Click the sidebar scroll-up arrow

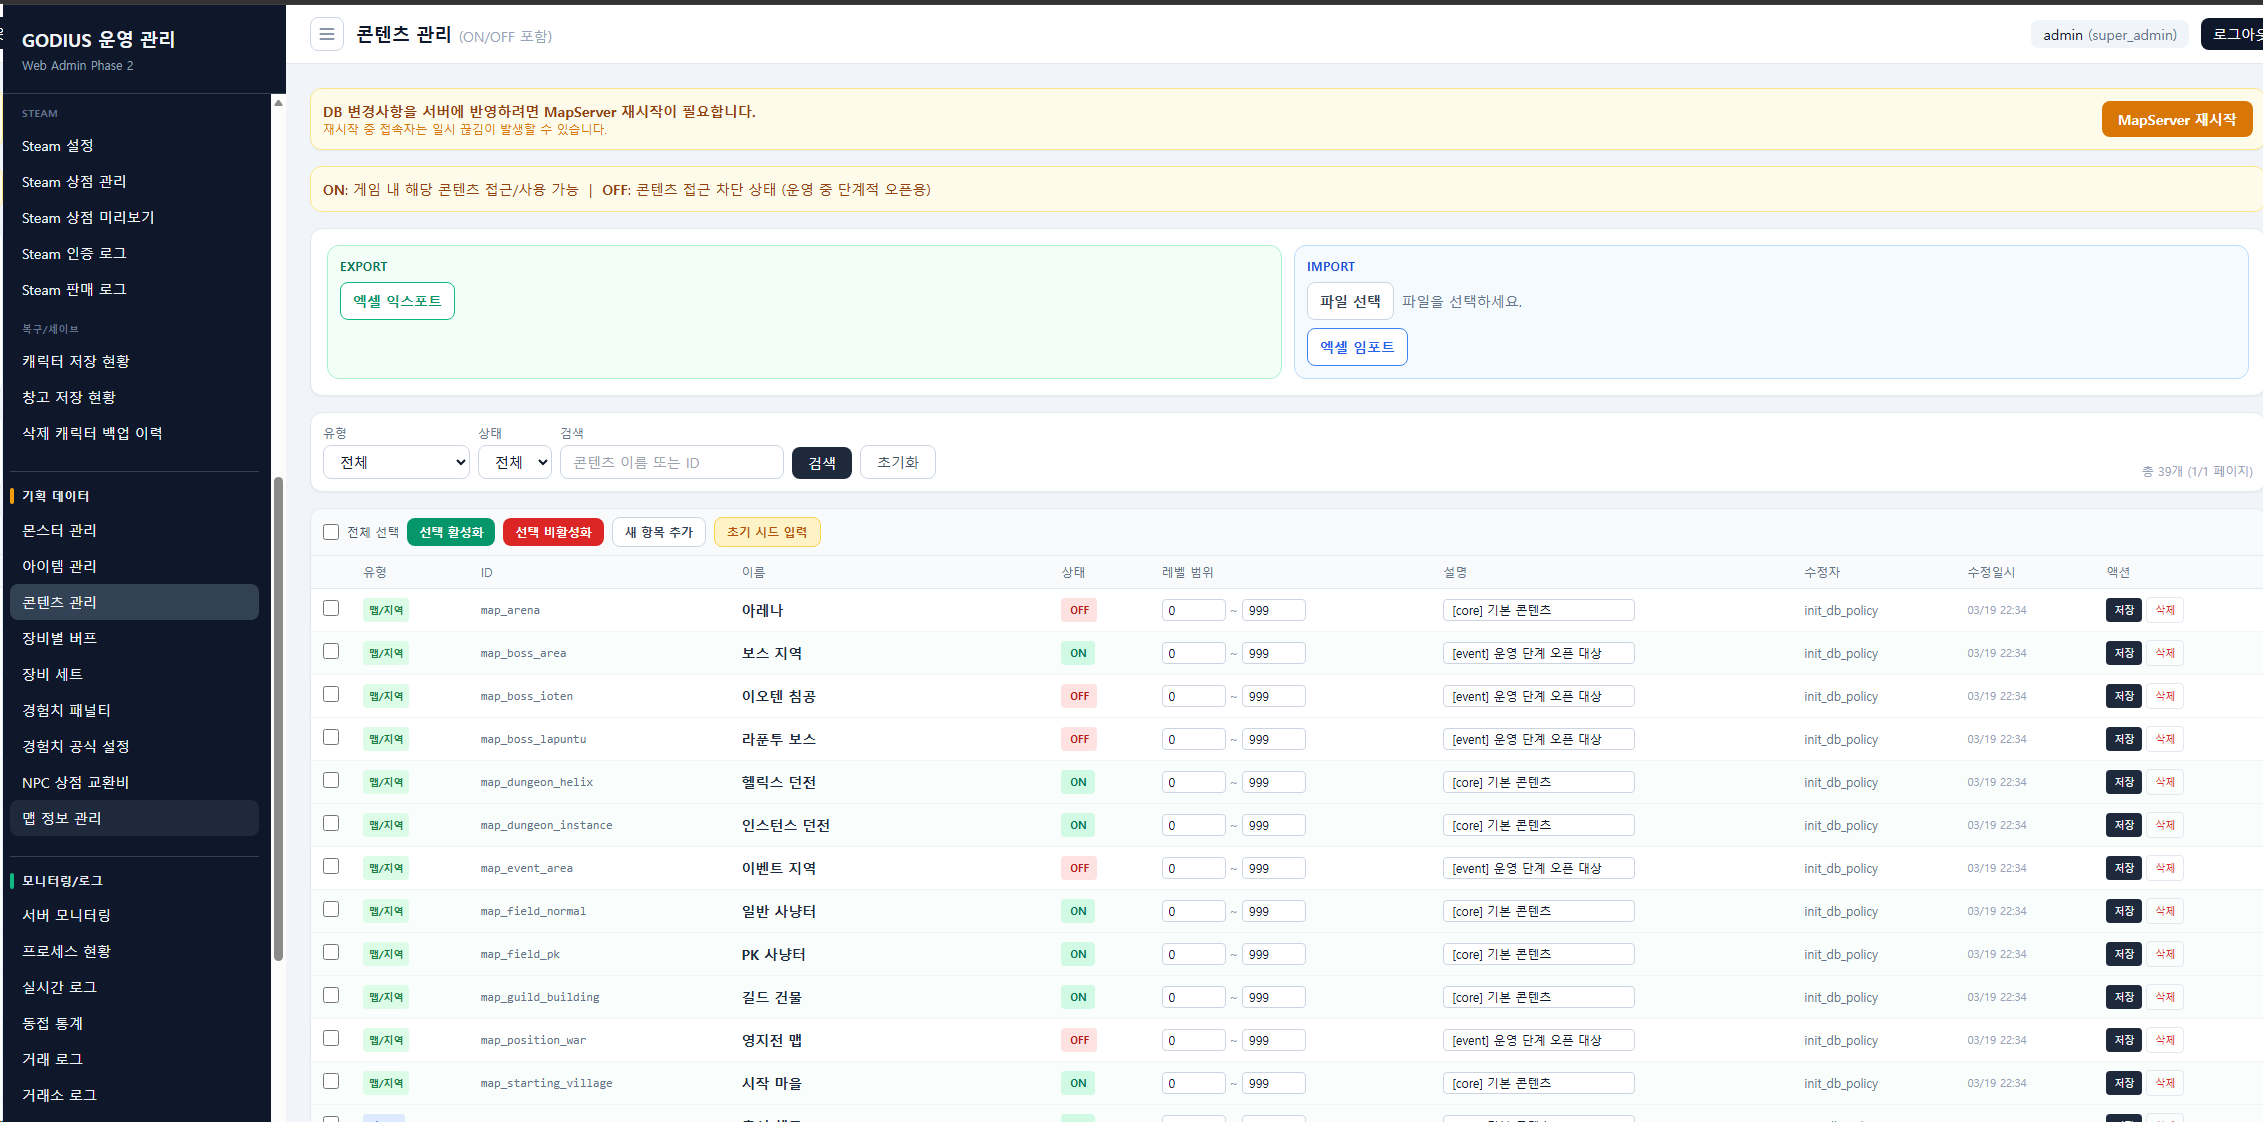[x=278, y=103]
